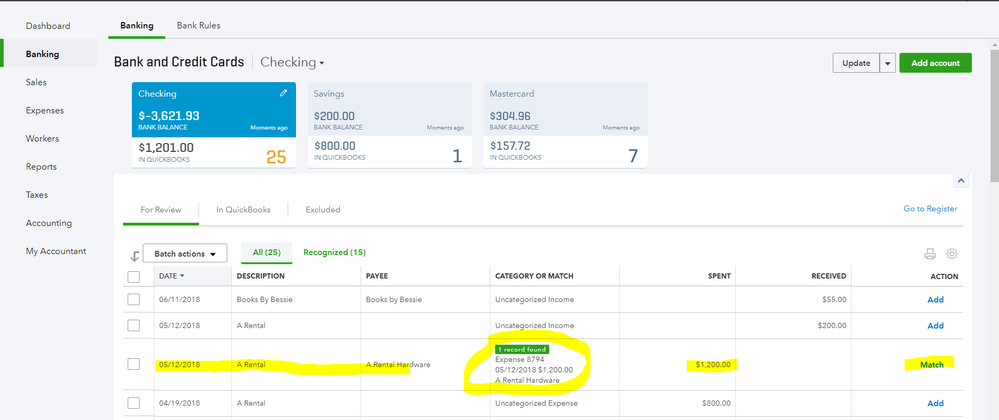Click the green Add account button
This screenshot has height=420, width=999.
935,63
